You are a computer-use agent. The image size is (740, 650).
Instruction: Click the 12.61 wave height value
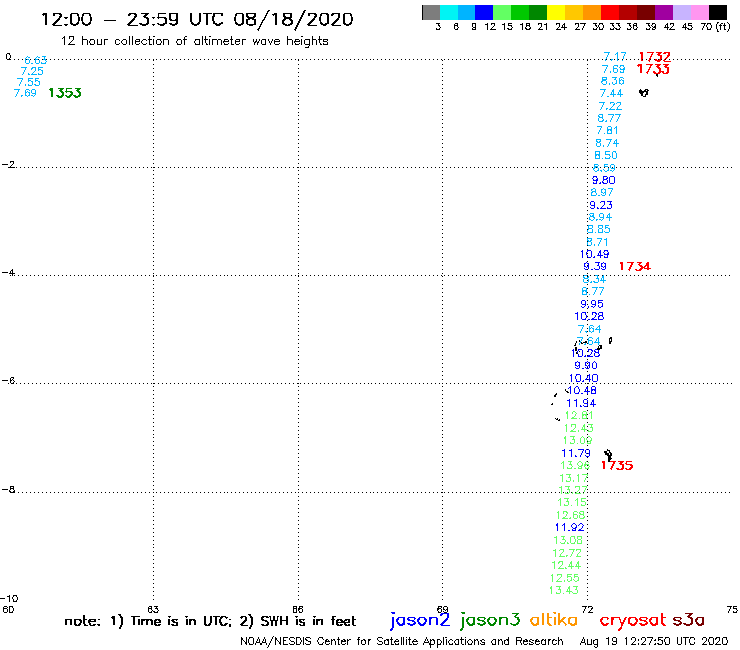[579, 415]
